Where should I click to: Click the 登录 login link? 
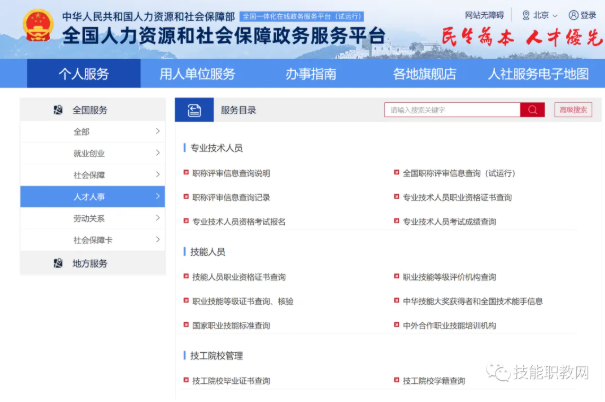588,15
